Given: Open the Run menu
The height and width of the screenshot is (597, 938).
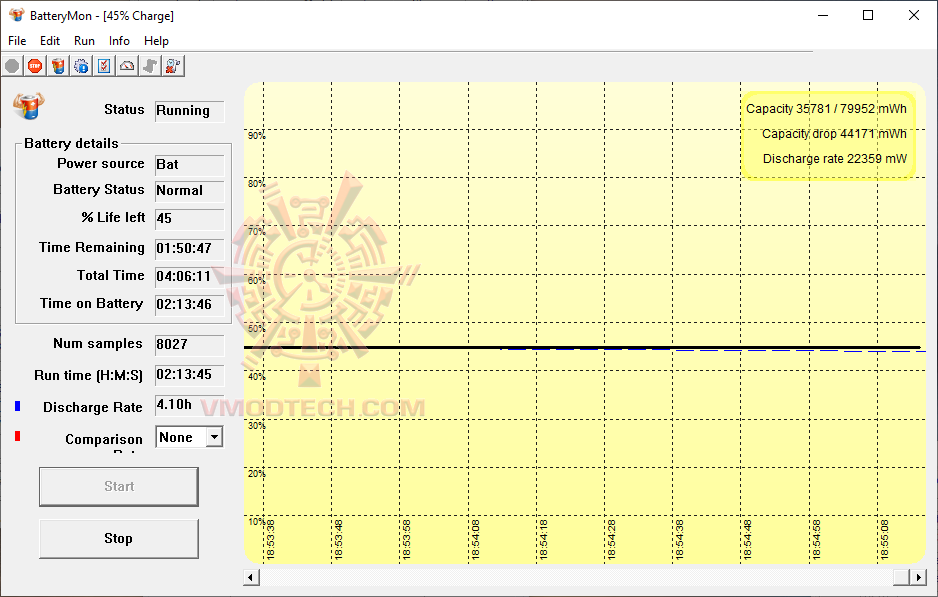Looking at the screenshot, I should coord(84,41).
